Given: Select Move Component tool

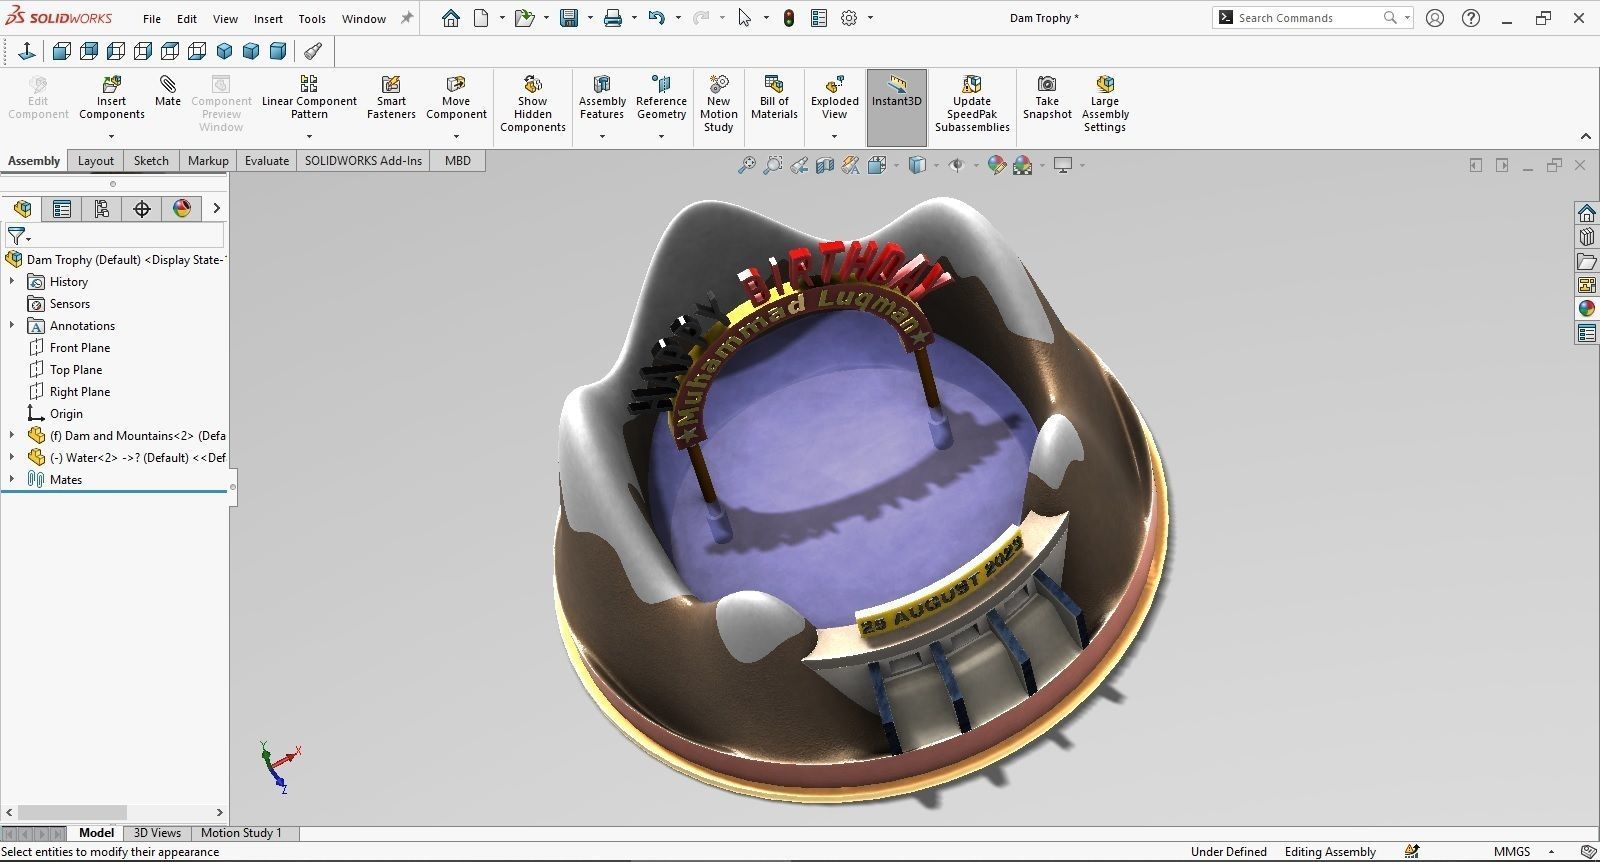Looking at the screenshot, I should coord(456,97).
